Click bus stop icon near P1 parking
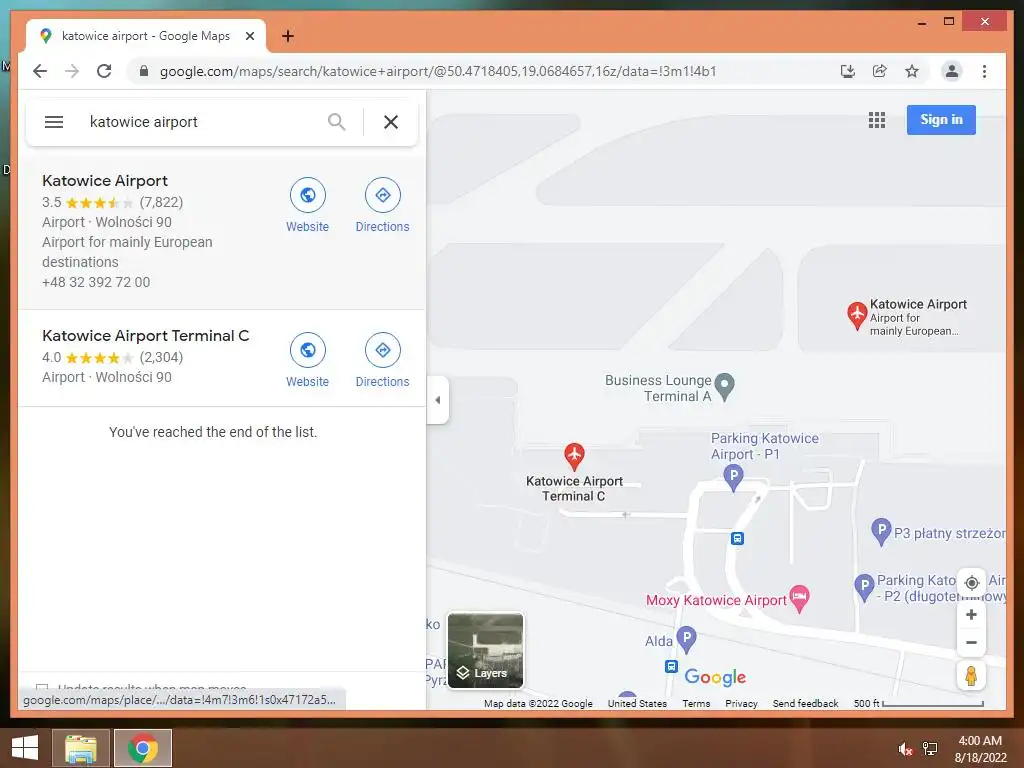The height and width of the screenshot is (768, 1024). click(x=737, y=538)
